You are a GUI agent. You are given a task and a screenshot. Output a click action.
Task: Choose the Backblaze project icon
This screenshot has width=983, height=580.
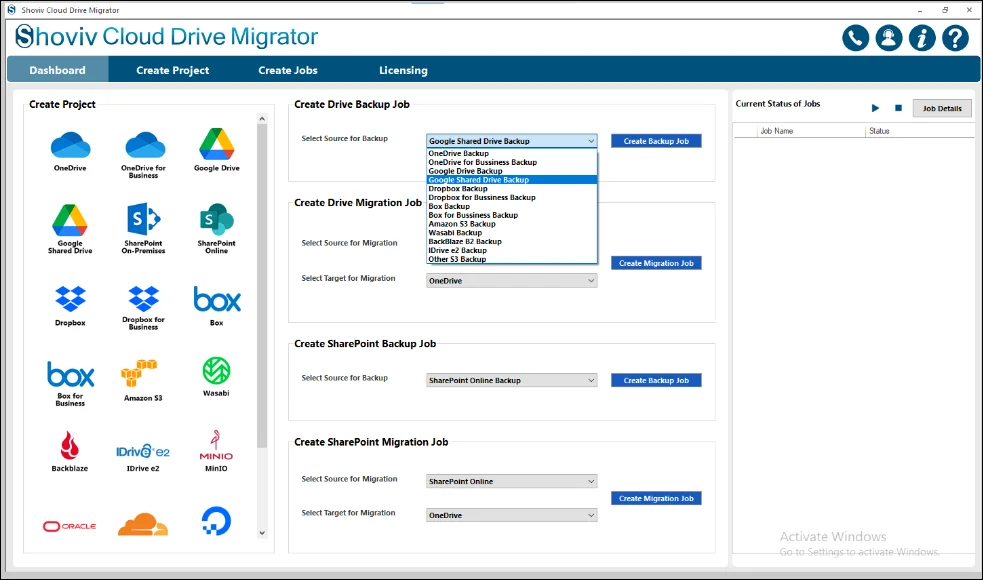click(70, 445)
